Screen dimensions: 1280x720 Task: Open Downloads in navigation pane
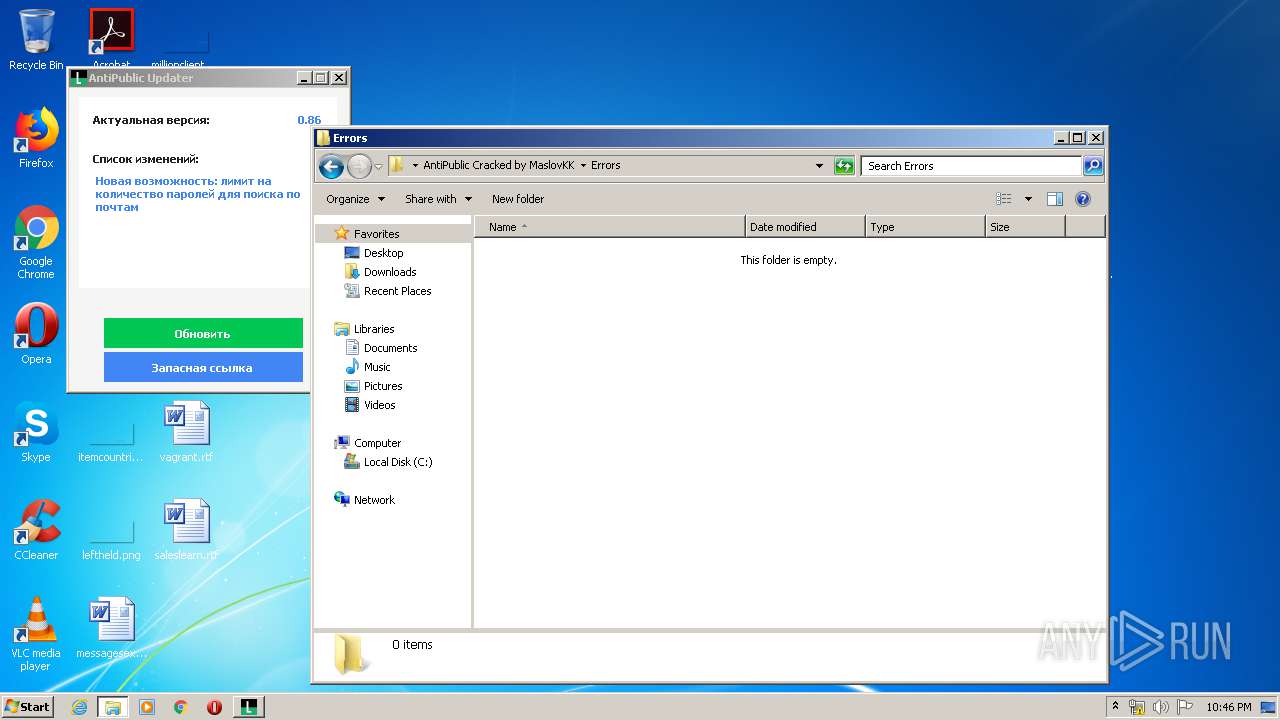tap(389, 272)
